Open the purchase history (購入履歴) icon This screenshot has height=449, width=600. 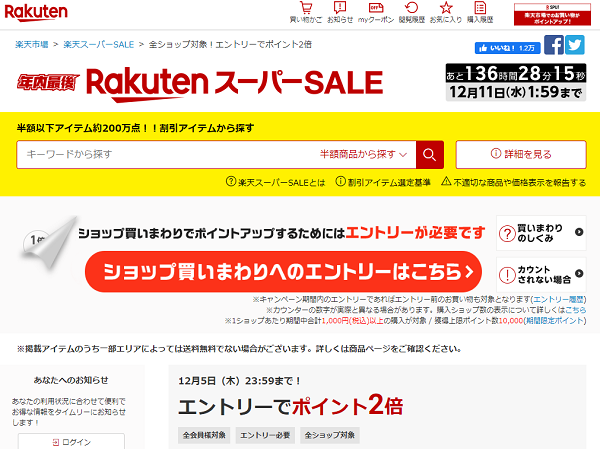(480, 13)
